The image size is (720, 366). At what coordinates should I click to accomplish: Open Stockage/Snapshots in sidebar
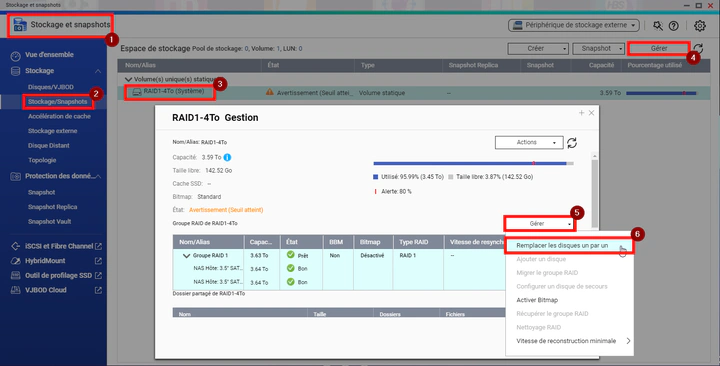[x=57, y=102]
